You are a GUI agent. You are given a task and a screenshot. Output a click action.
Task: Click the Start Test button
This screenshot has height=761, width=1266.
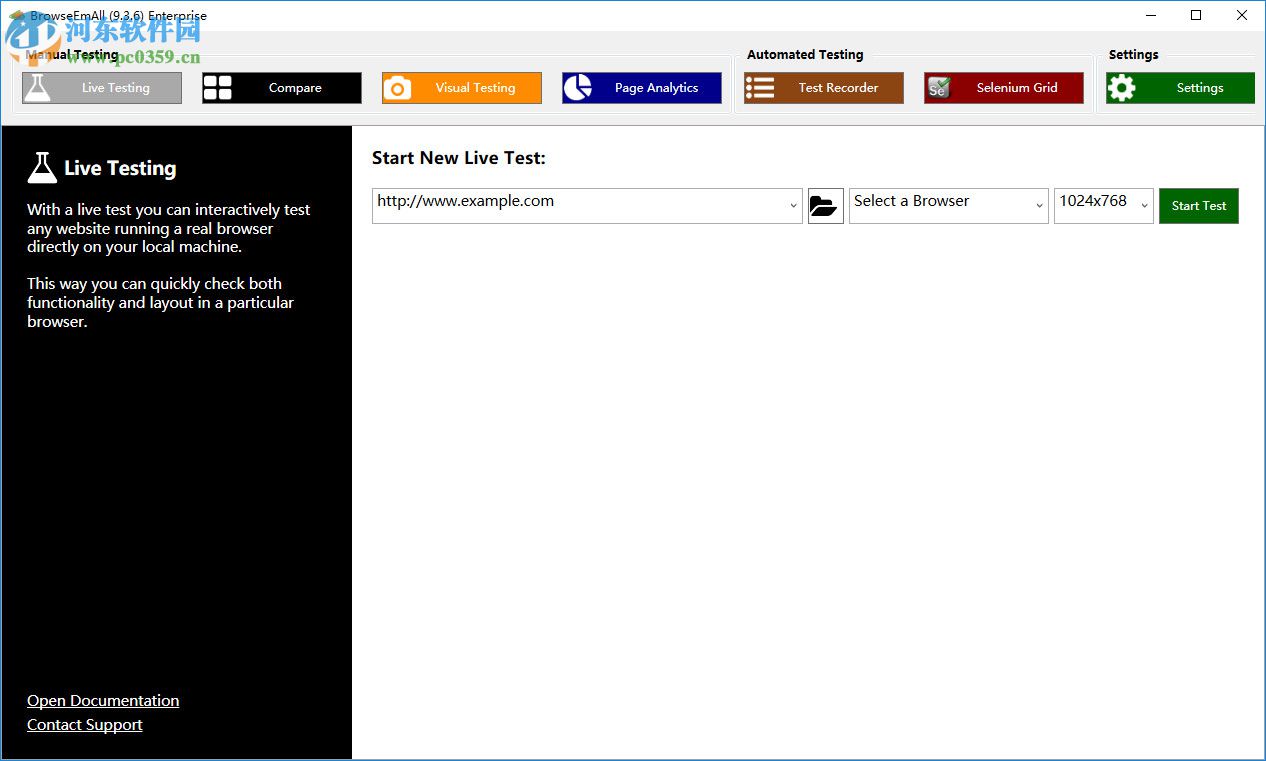(1199, 206)
